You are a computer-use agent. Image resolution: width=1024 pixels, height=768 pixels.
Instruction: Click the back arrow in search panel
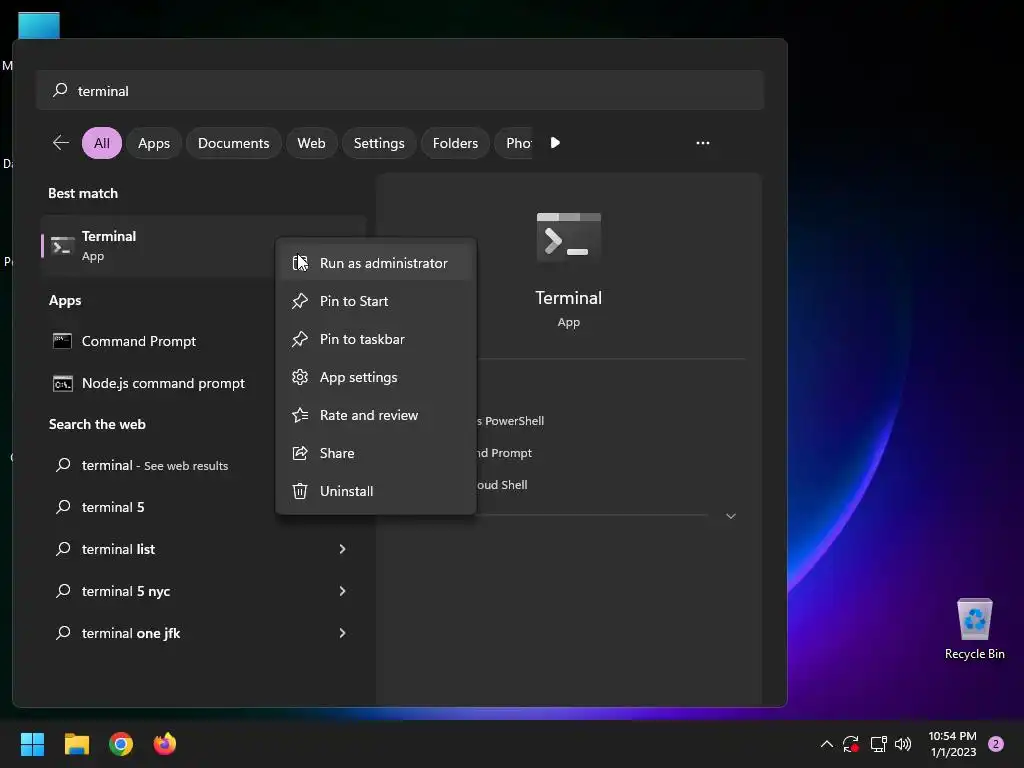coord(61,142)
